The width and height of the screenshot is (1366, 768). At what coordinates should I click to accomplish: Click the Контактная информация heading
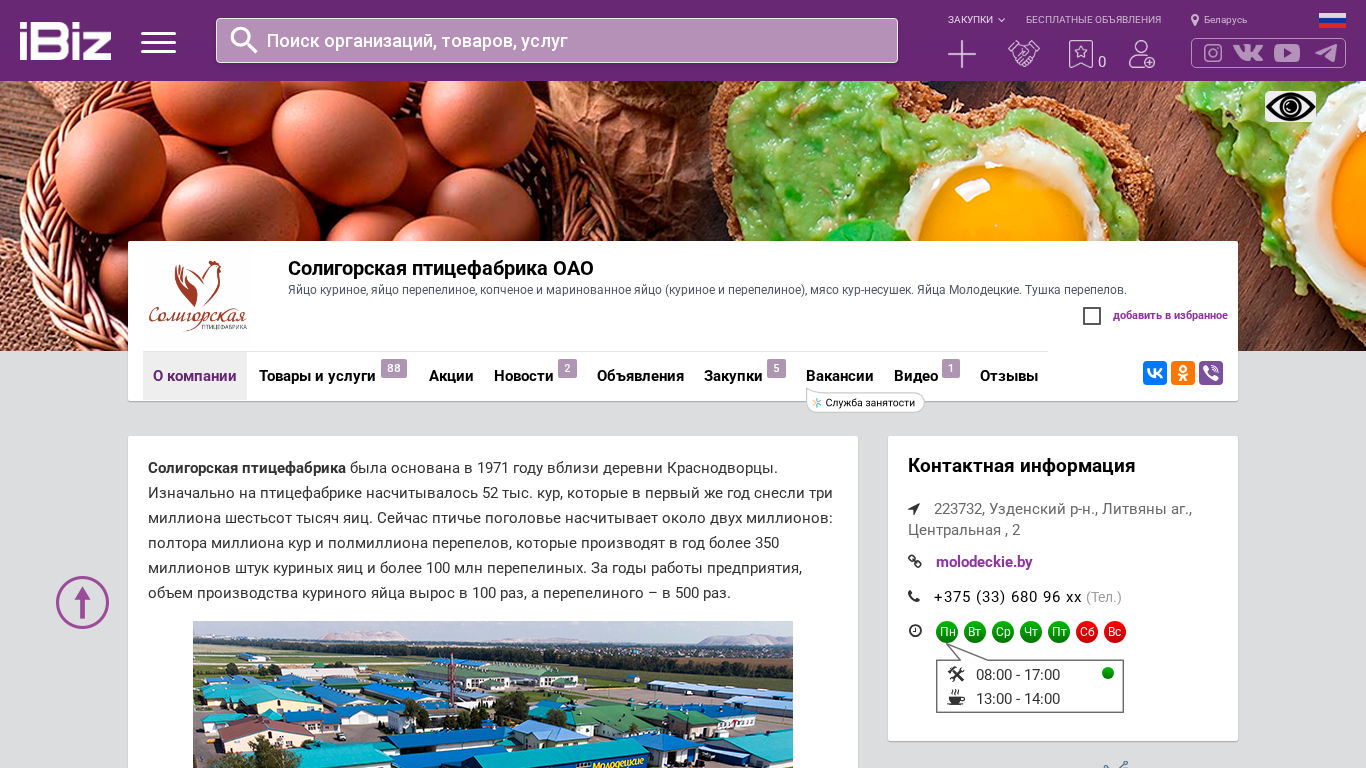coord(1022,466)
